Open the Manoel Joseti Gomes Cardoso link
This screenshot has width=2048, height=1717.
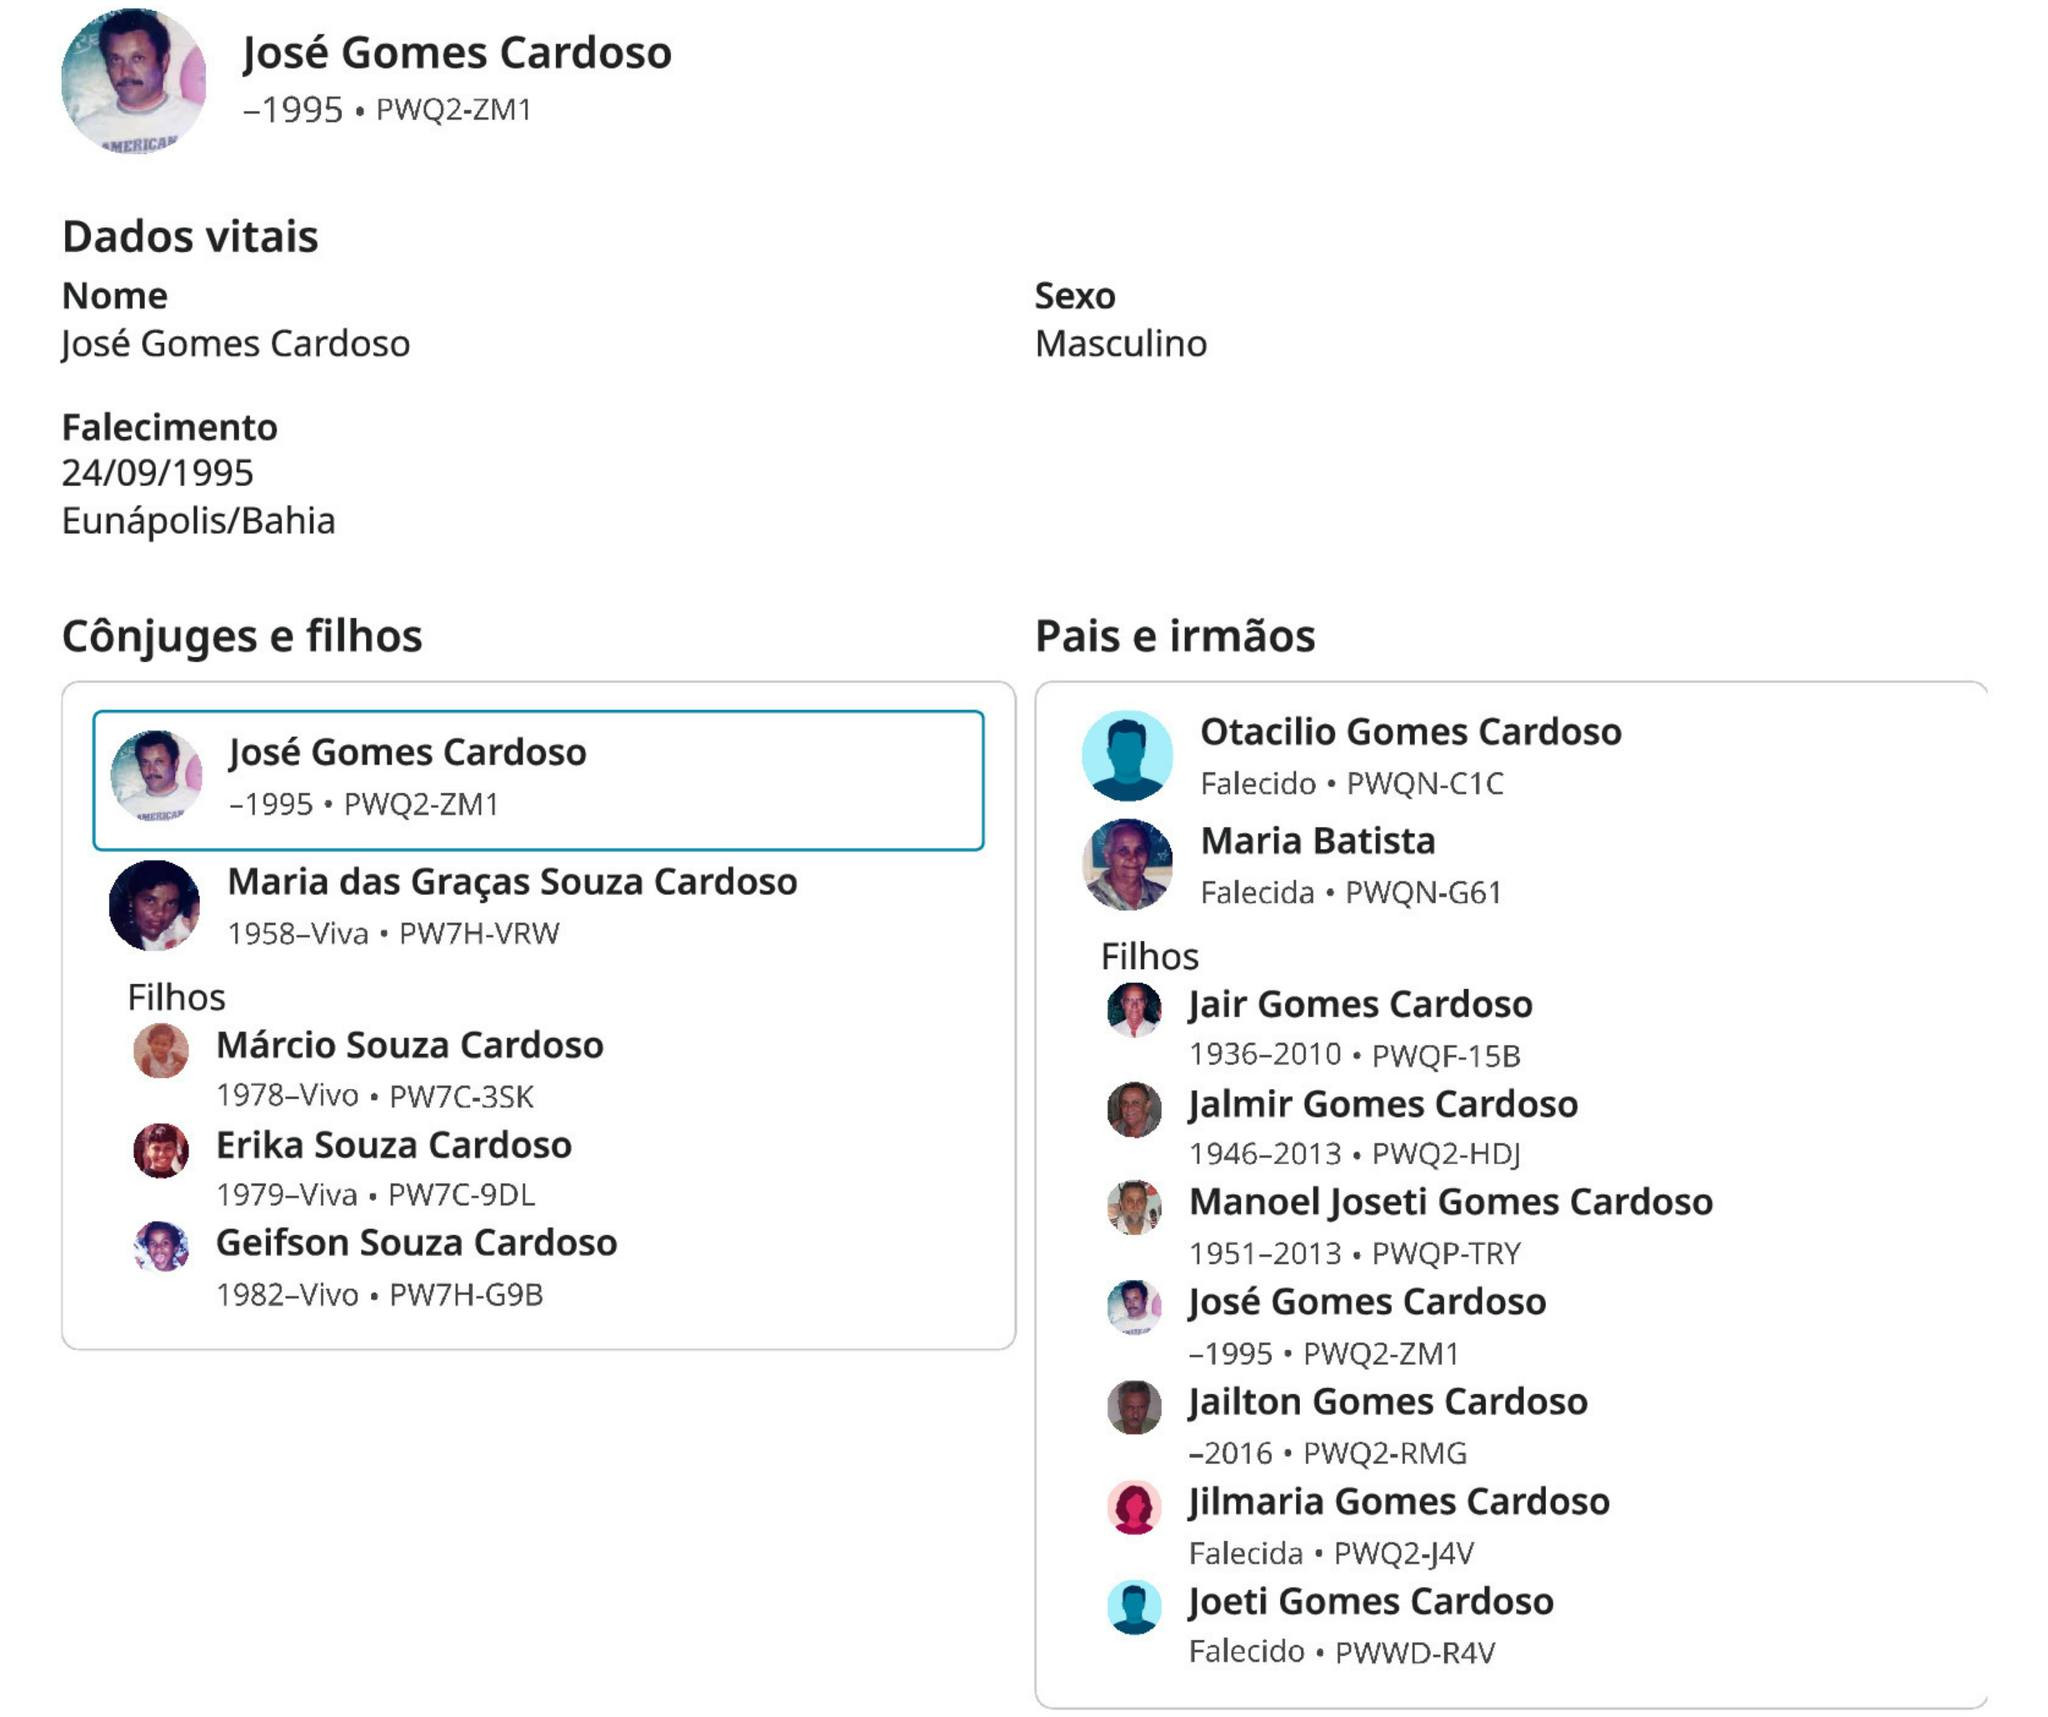[x=1450, y=1202]
